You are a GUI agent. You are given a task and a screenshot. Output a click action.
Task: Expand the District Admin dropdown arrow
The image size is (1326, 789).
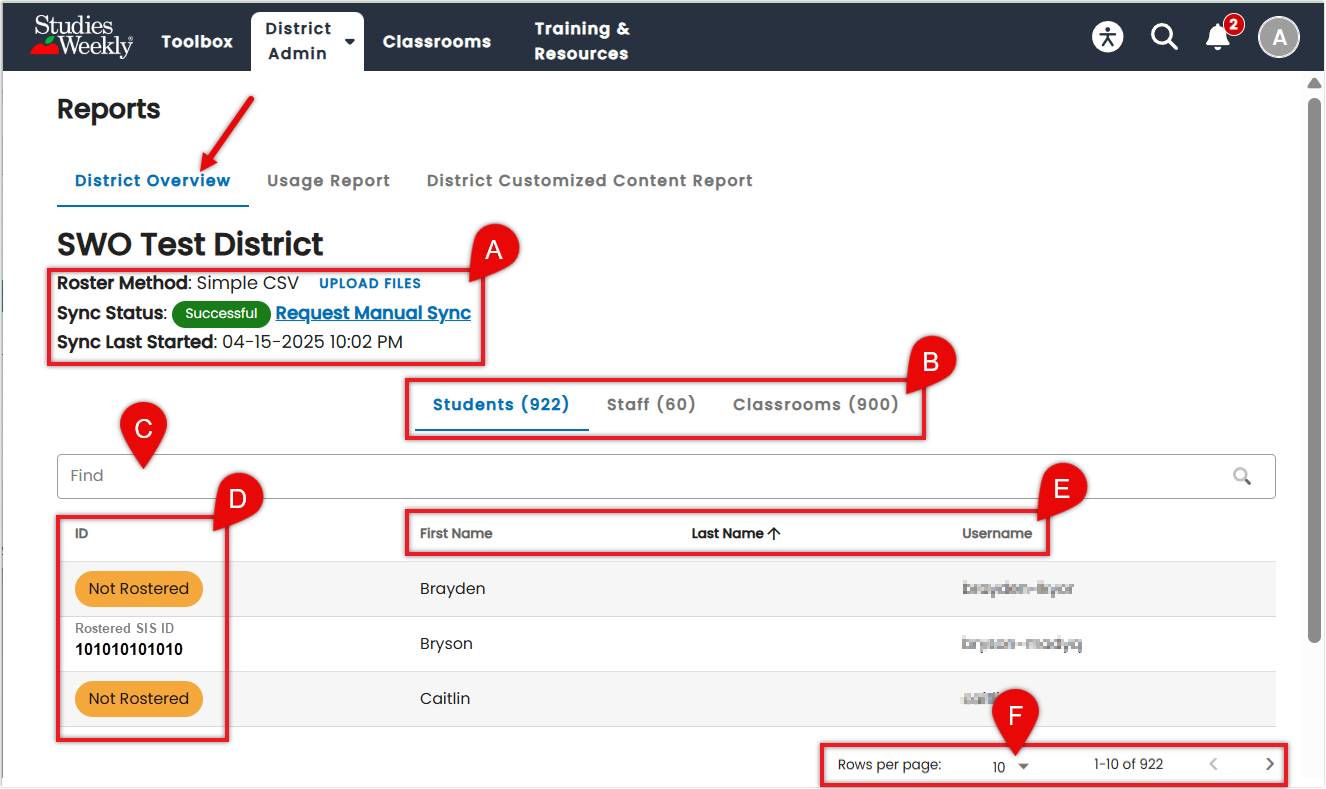click(x=350, y=42)
